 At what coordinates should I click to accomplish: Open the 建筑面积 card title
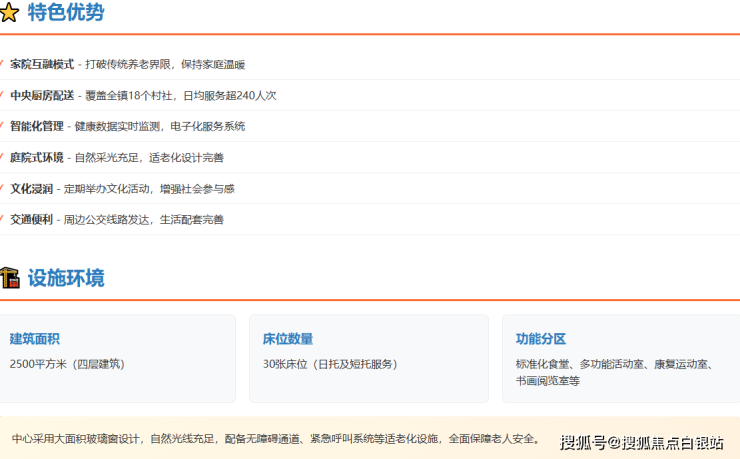click(x=35, y=339)
